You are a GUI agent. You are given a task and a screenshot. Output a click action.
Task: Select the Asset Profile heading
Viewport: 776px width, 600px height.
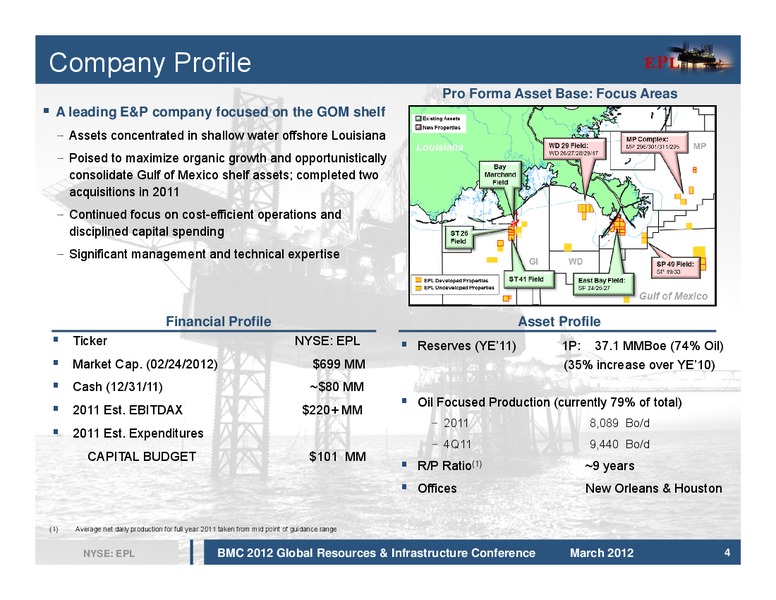pos(559,322)
